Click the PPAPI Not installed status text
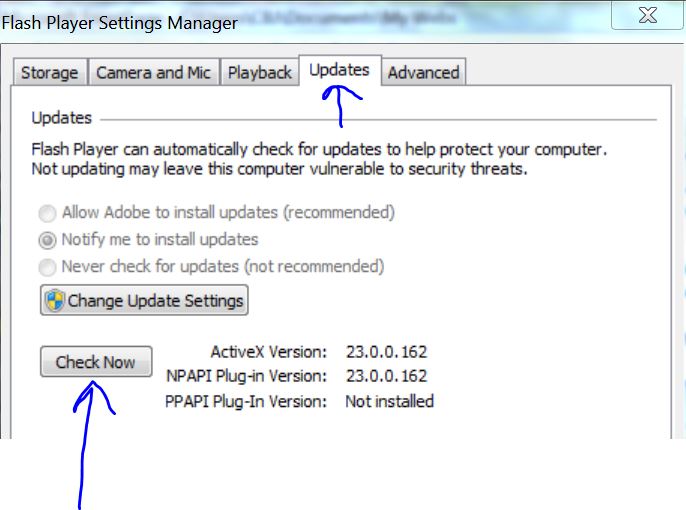Viewport: 686px width, 510px height. pos(389,401)
